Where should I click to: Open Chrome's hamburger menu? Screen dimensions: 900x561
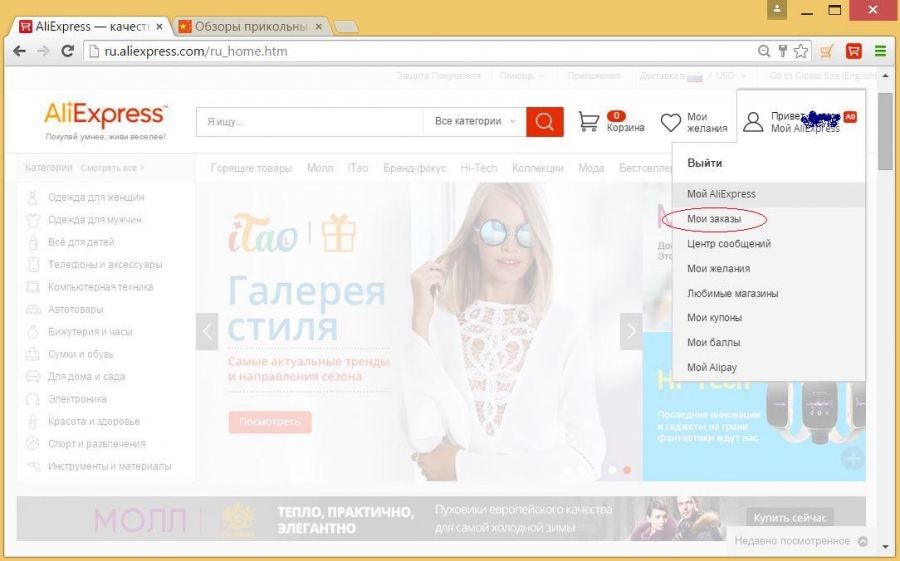(x=880, y=51)
